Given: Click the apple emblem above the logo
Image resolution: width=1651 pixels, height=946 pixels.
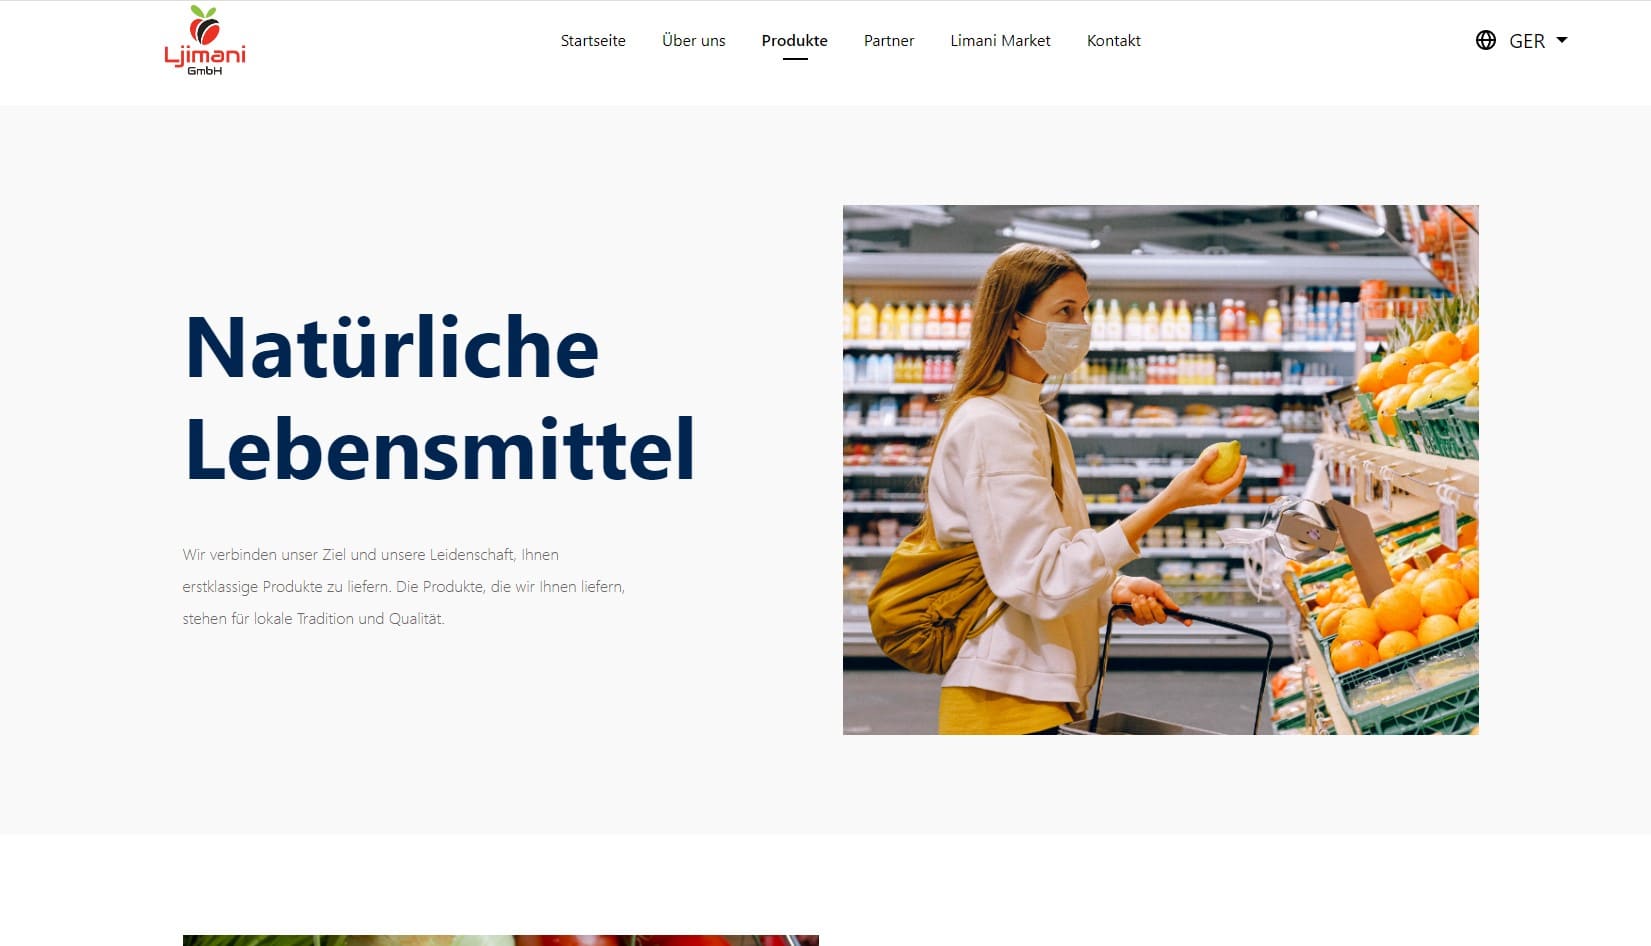Looking at the screenshot, I should 205,24.
